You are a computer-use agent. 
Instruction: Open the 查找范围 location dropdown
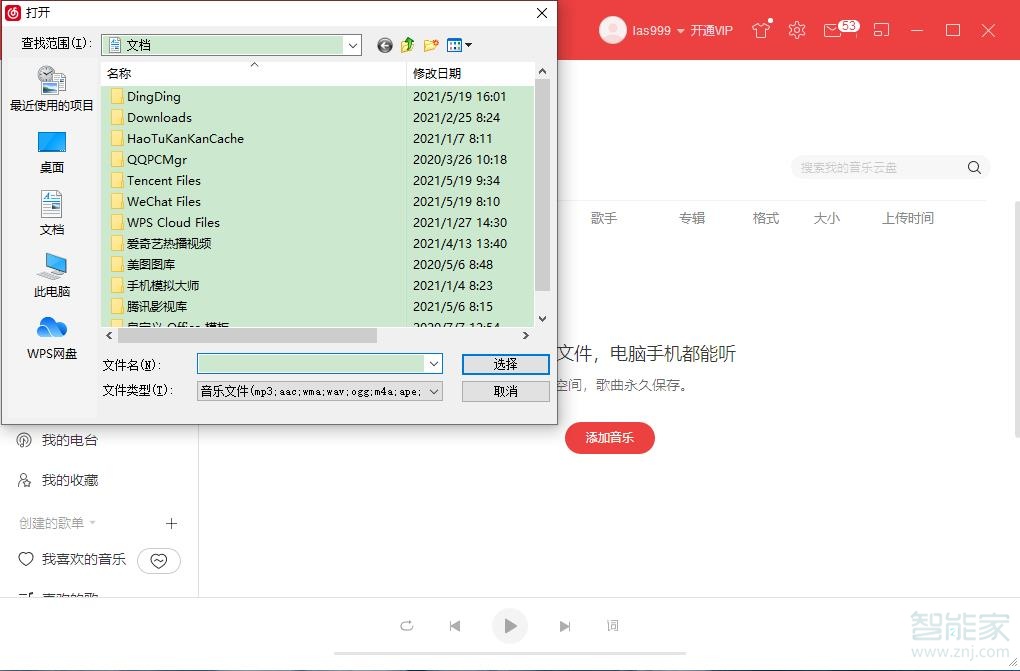[352, 45]
